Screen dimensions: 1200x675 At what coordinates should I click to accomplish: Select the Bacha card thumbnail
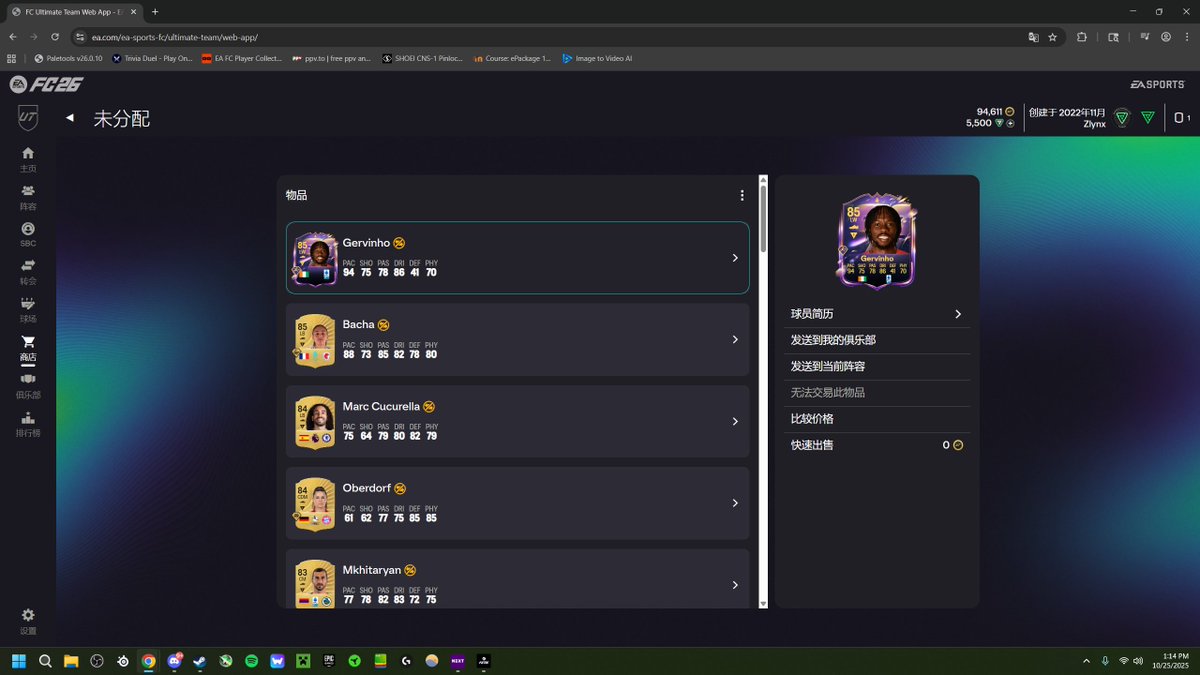pos(315,340)
